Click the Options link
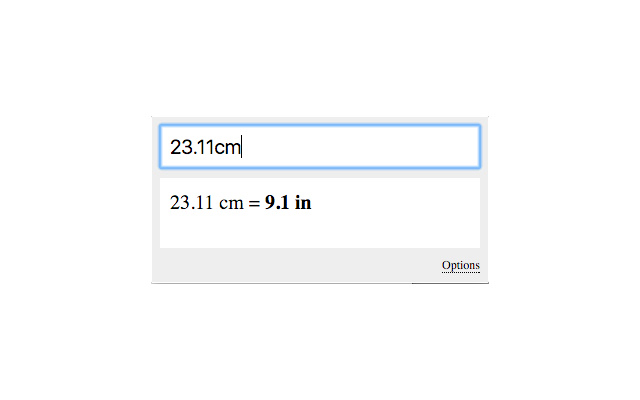This screenshot has width=640, height=400. point(461,265)
